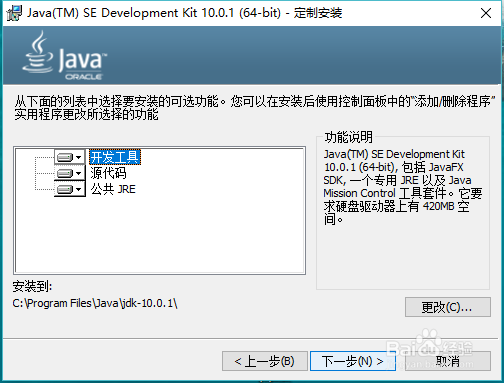Click the 更改(C)... button

tap(448, 307)
